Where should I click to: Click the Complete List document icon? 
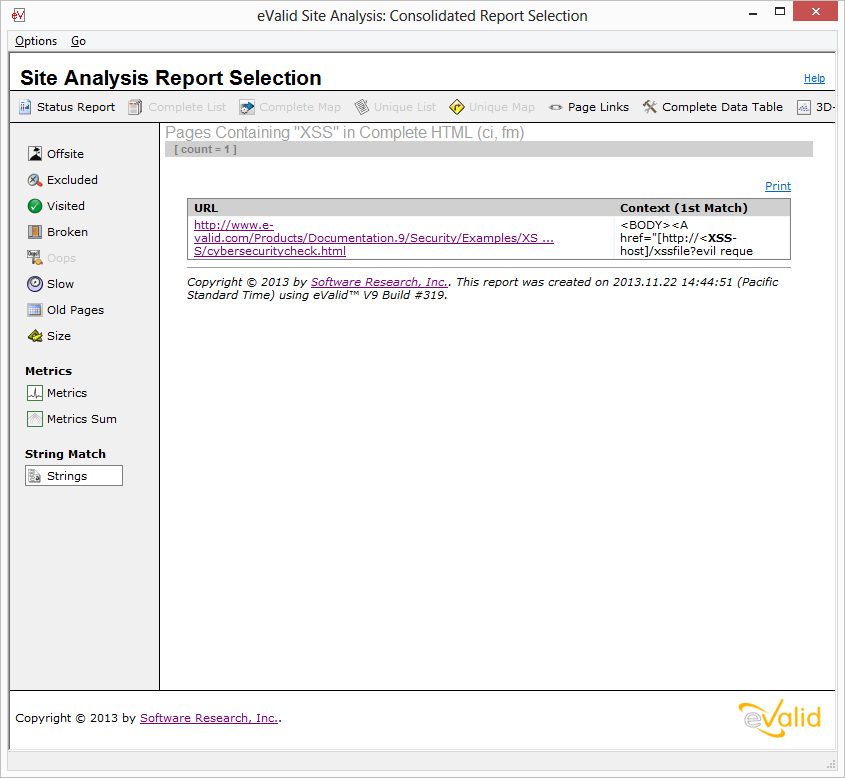click(x=135, y=107)
